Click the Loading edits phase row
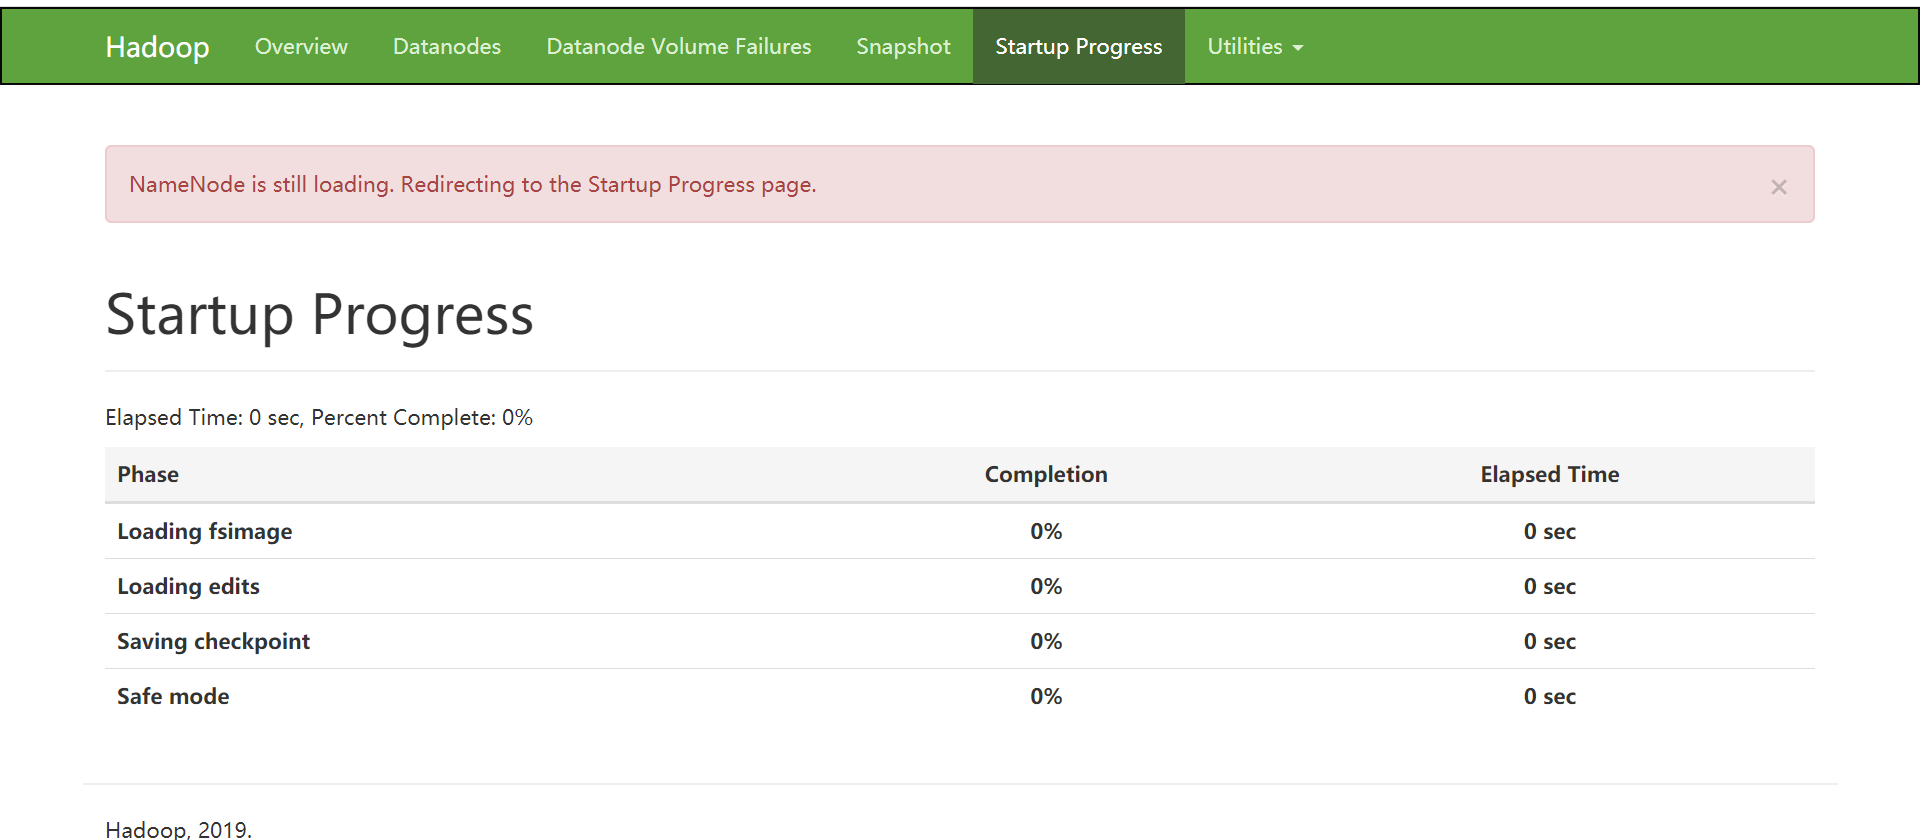The image size is (1920, 840). tap(188, 587)
